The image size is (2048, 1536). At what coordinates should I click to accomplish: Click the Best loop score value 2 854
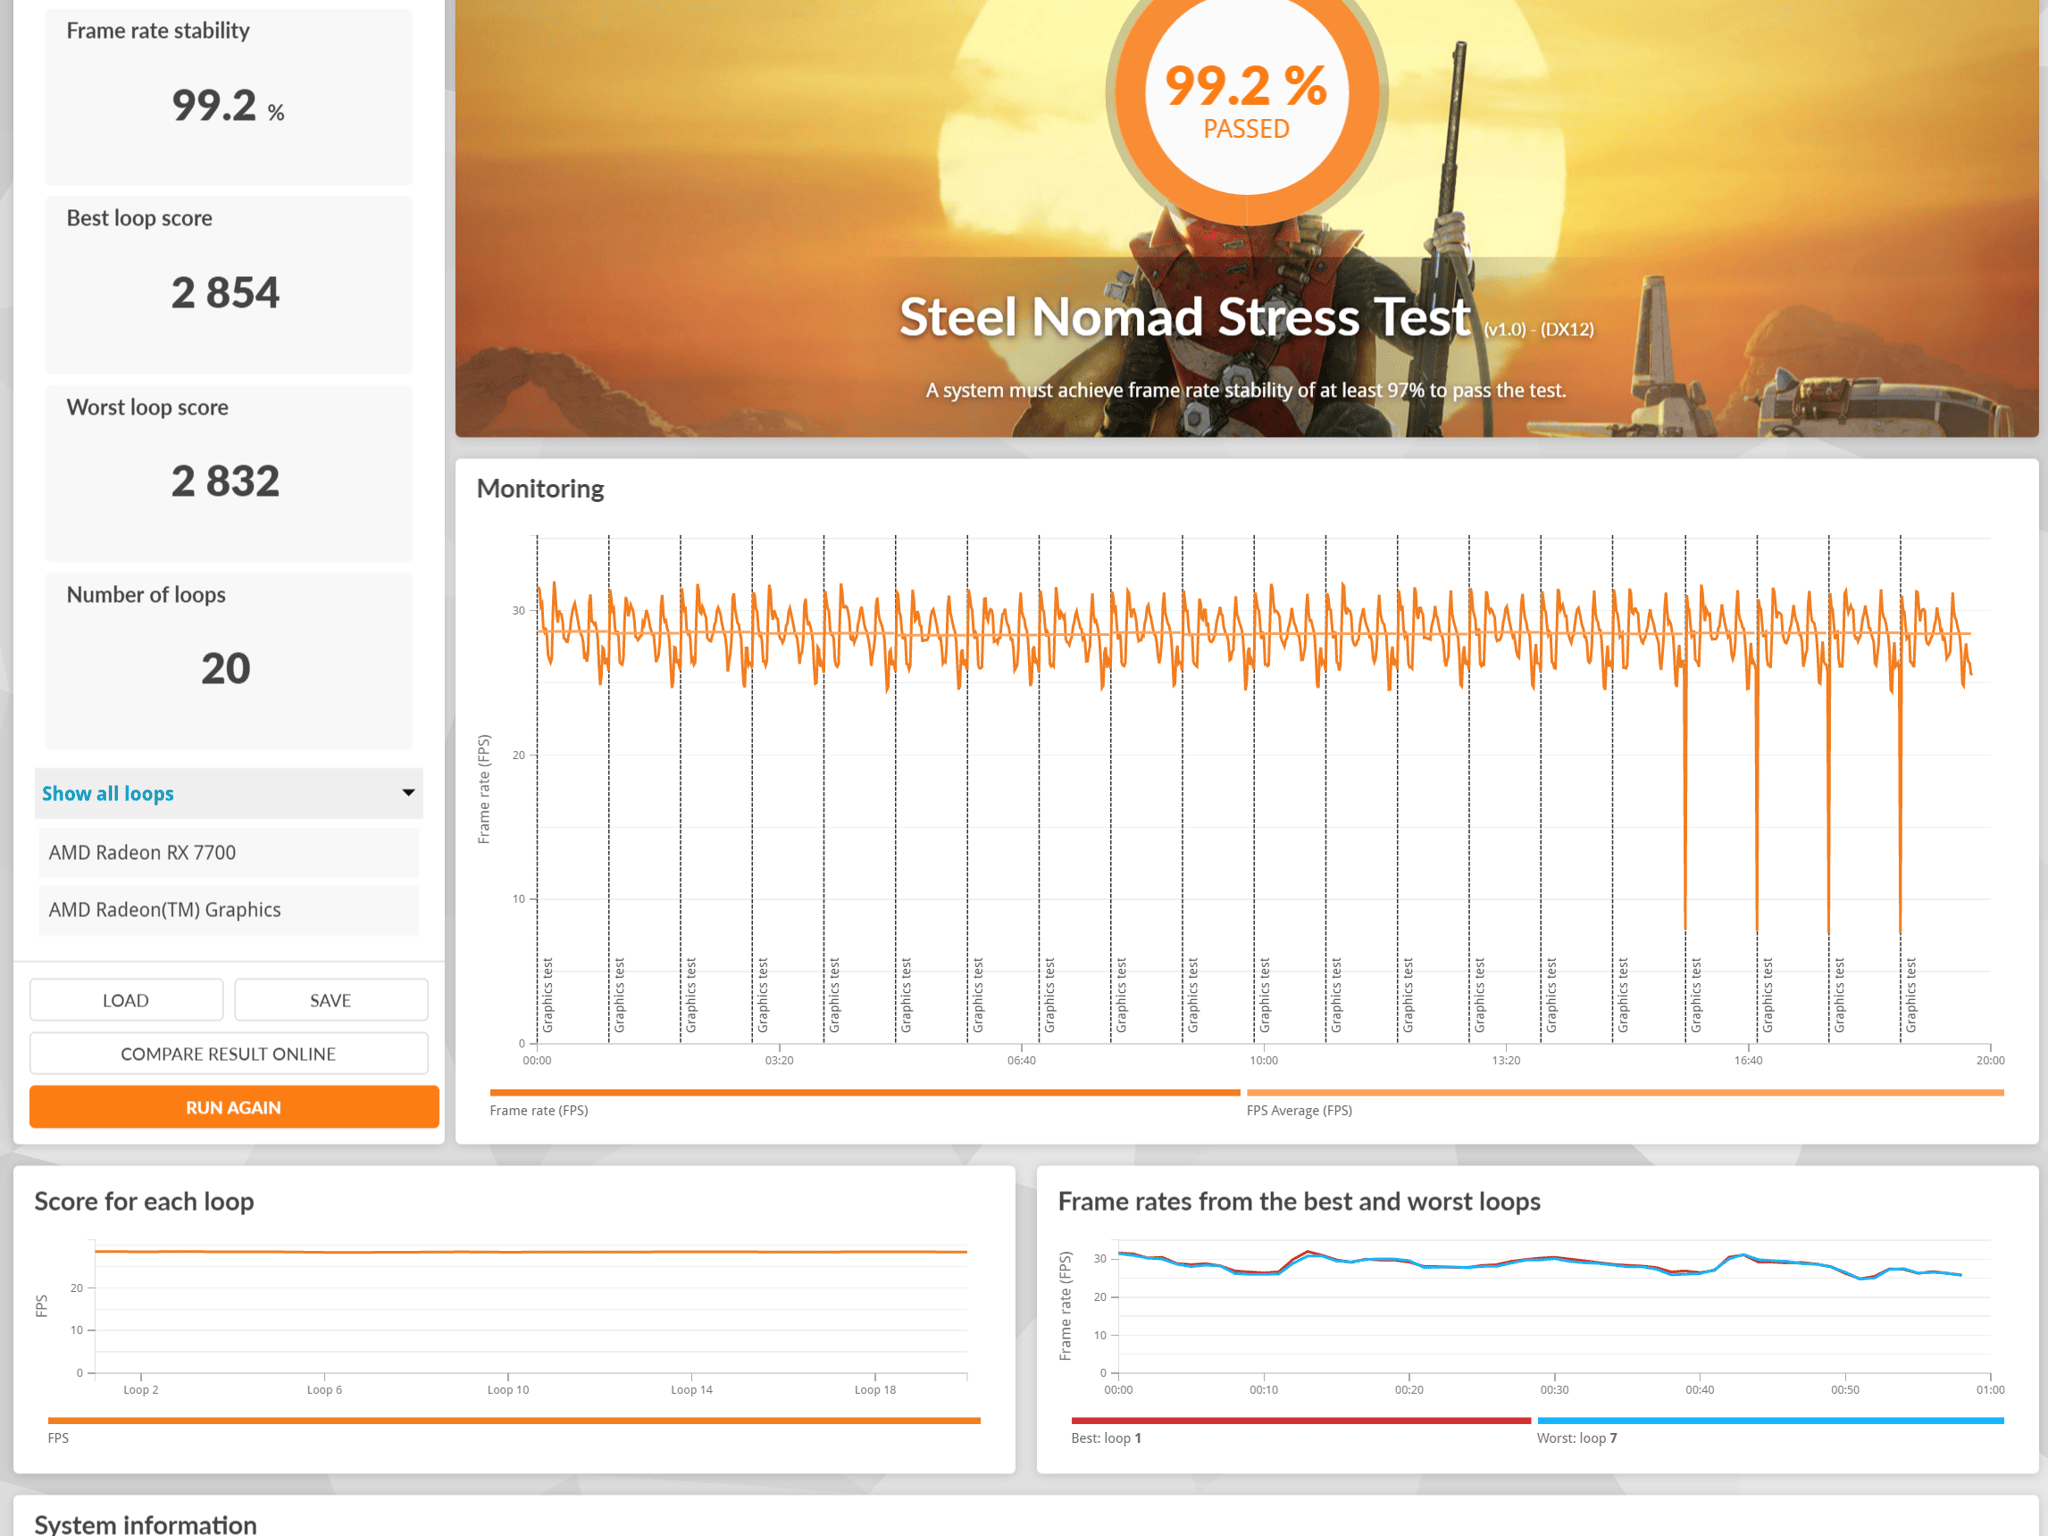(225, 292)
